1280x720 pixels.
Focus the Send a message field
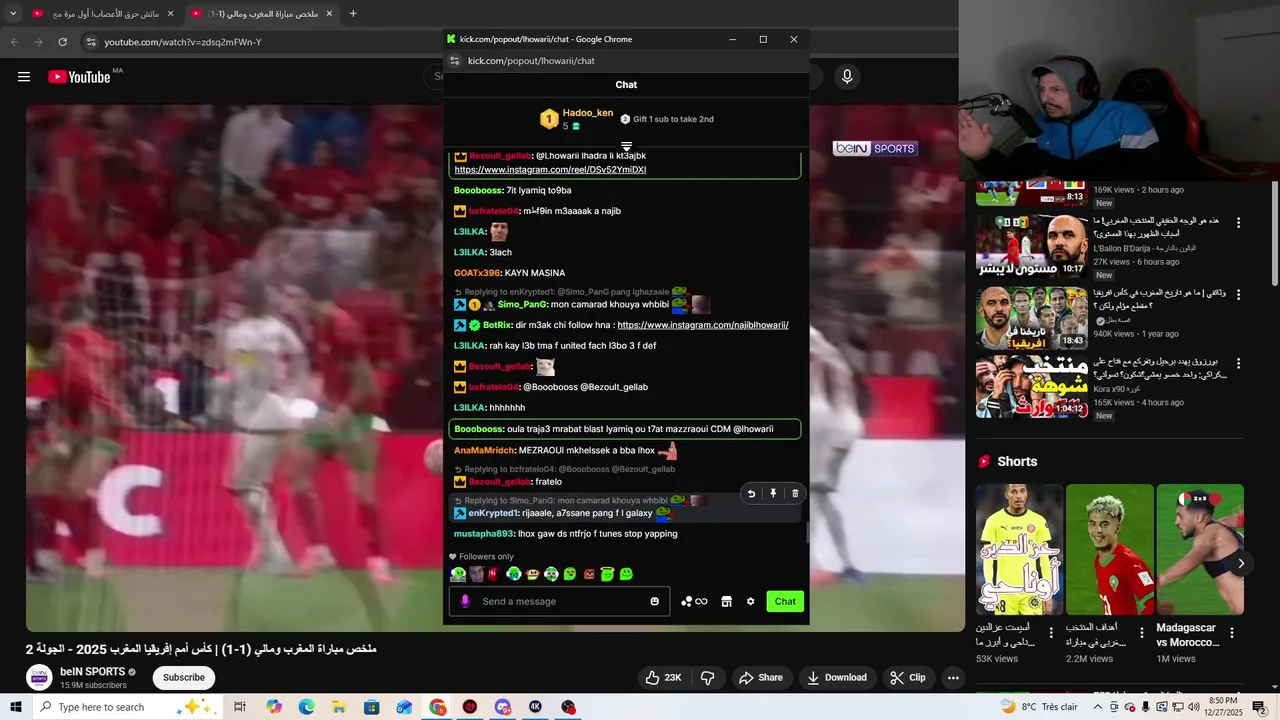(559, 601)
